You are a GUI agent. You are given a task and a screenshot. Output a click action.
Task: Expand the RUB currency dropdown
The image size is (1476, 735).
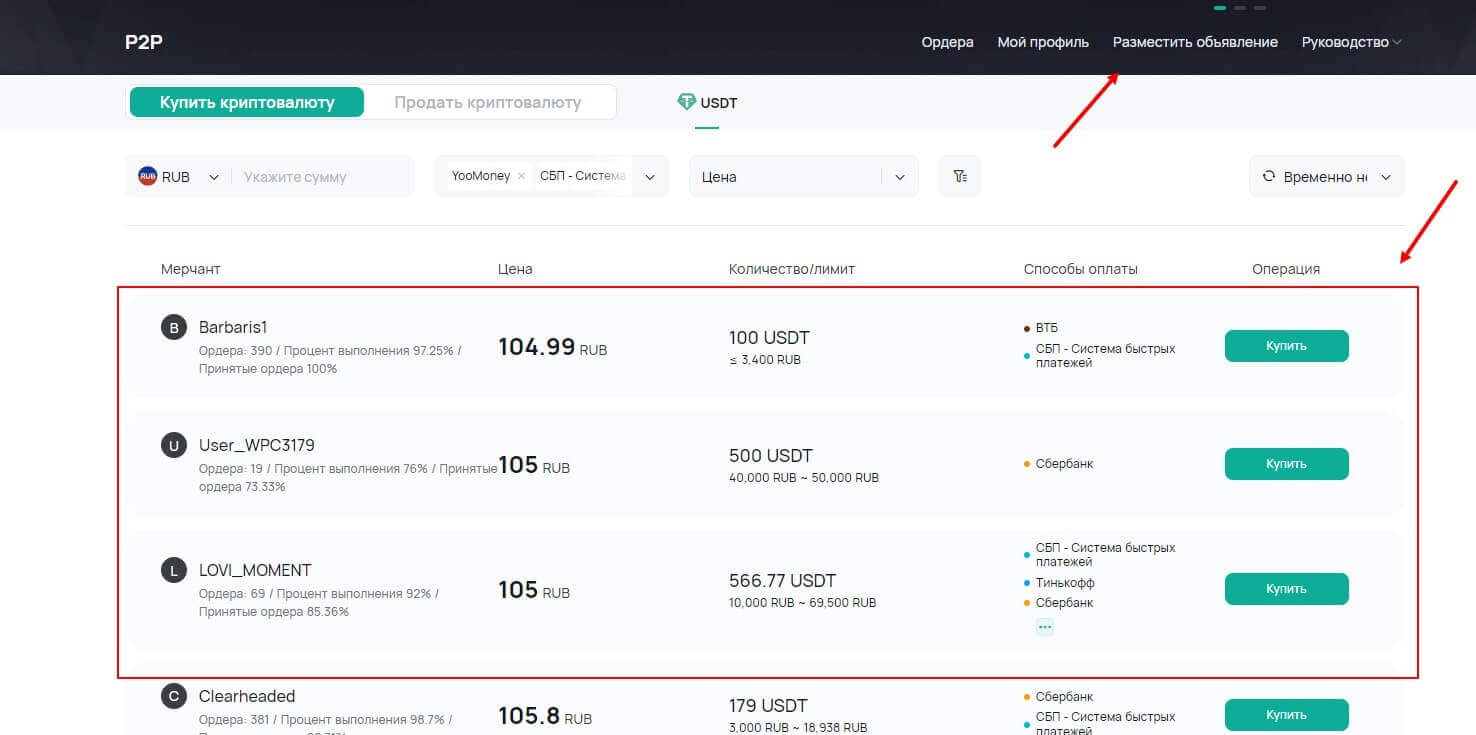pos(213,177)
